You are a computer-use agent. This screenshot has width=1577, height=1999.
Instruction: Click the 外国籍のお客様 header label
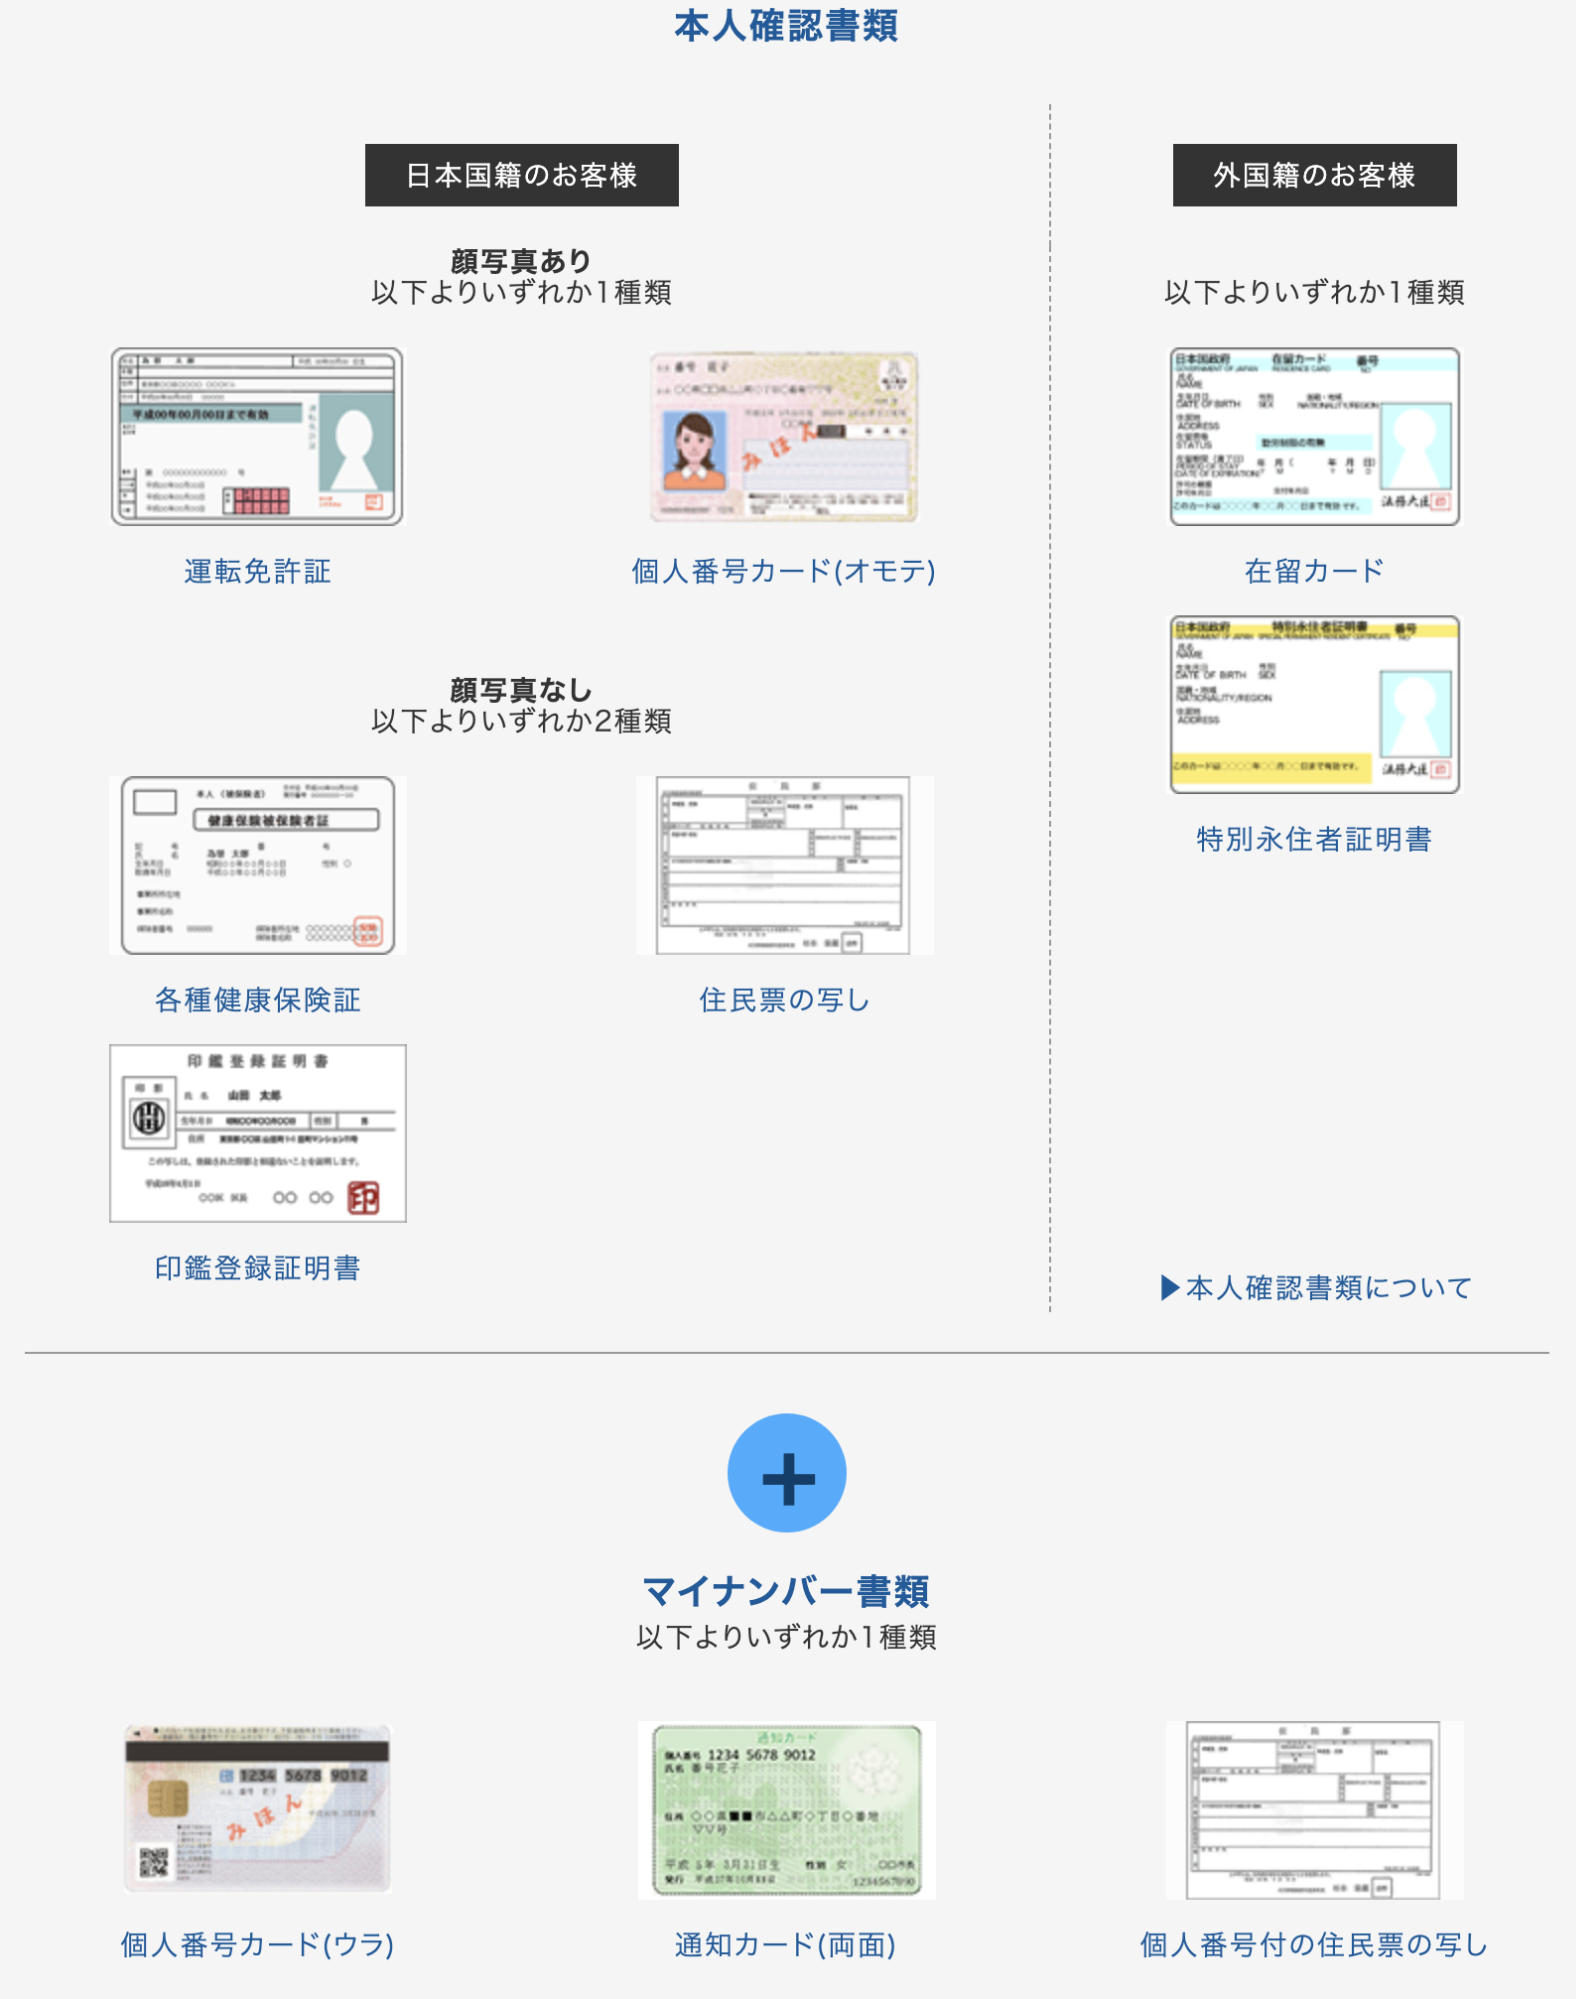[1314, 175]
